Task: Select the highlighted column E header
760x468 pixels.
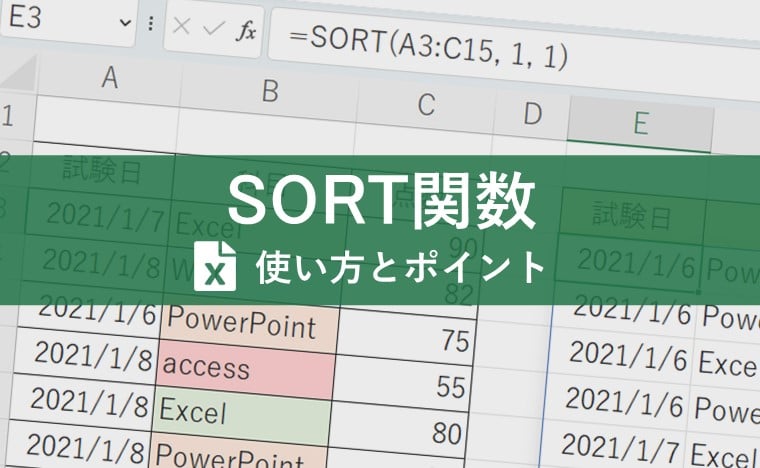Action: [x=640, y=122]
